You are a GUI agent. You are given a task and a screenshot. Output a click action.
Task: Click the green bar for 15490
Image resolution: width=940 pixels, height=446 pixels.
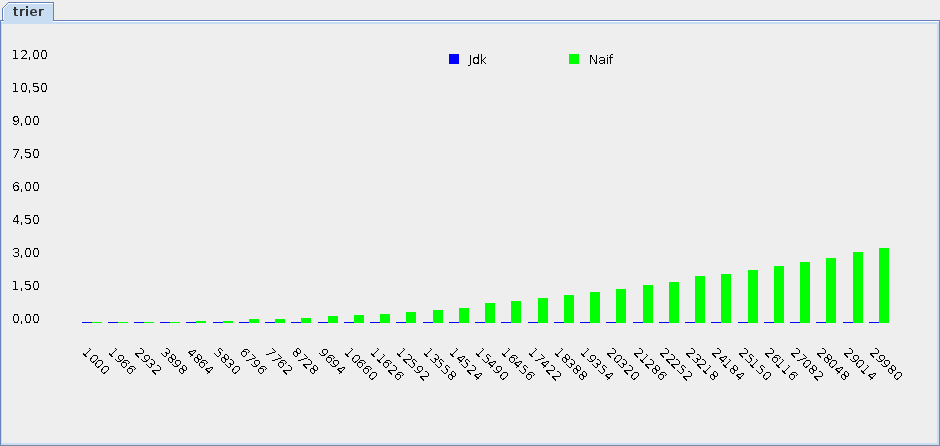(490, 313)
